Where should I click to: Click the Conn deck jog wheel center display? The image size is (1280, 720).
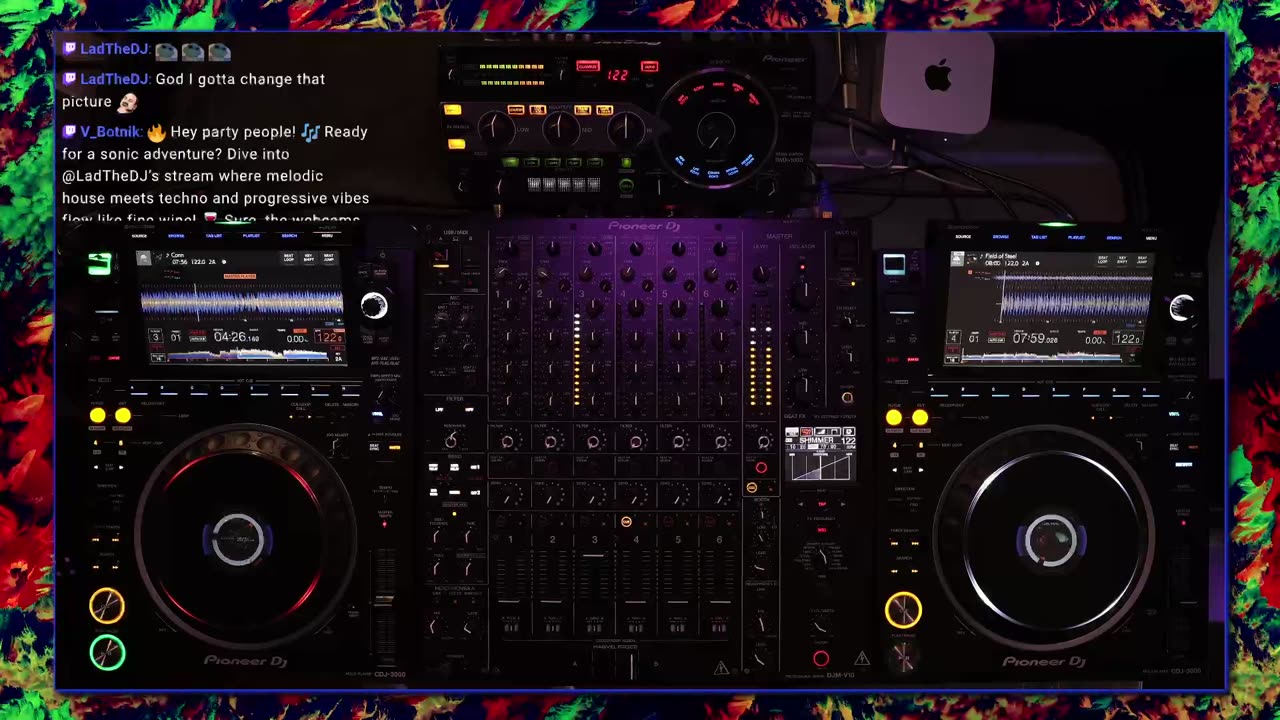(x=238, y=540)
